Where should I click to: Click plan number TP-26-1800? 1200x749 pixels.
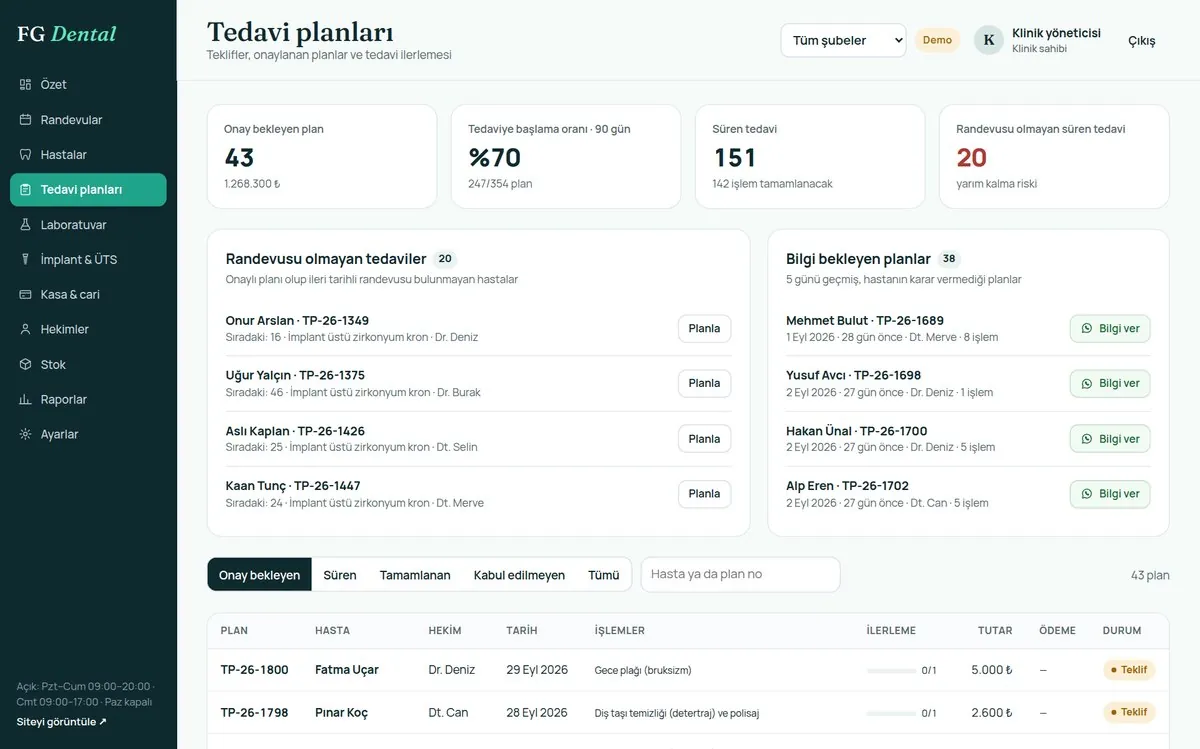point(254,670)
